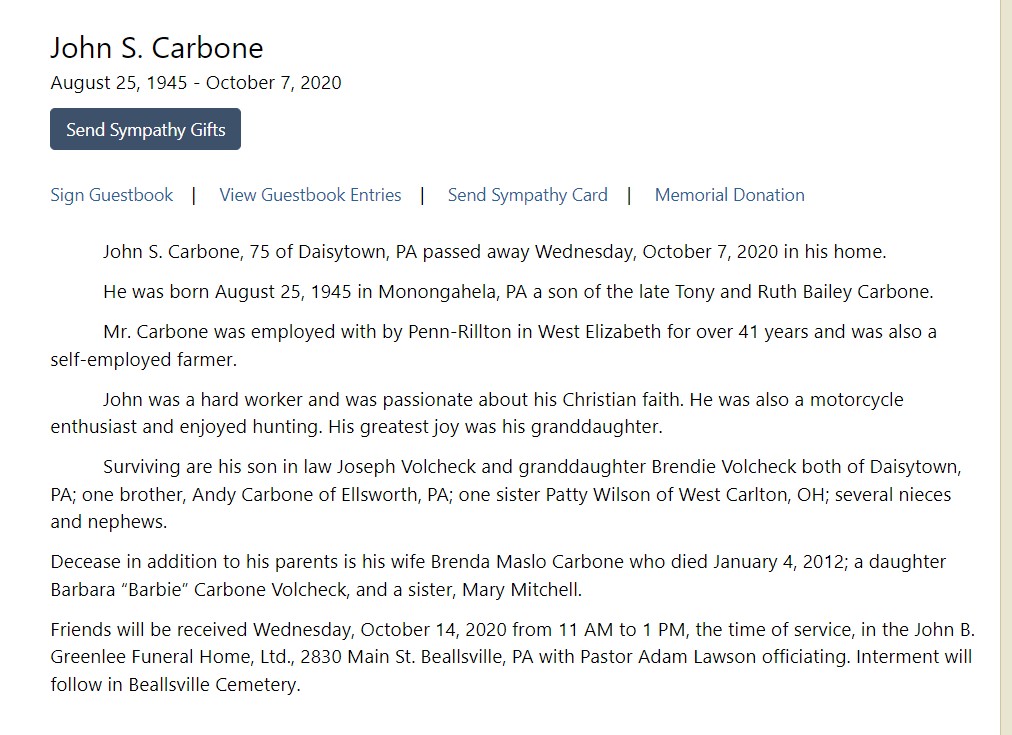Click the John S. Carbone heading
Viewport: 1012px width, 735px height.
(x=157, y=48)
